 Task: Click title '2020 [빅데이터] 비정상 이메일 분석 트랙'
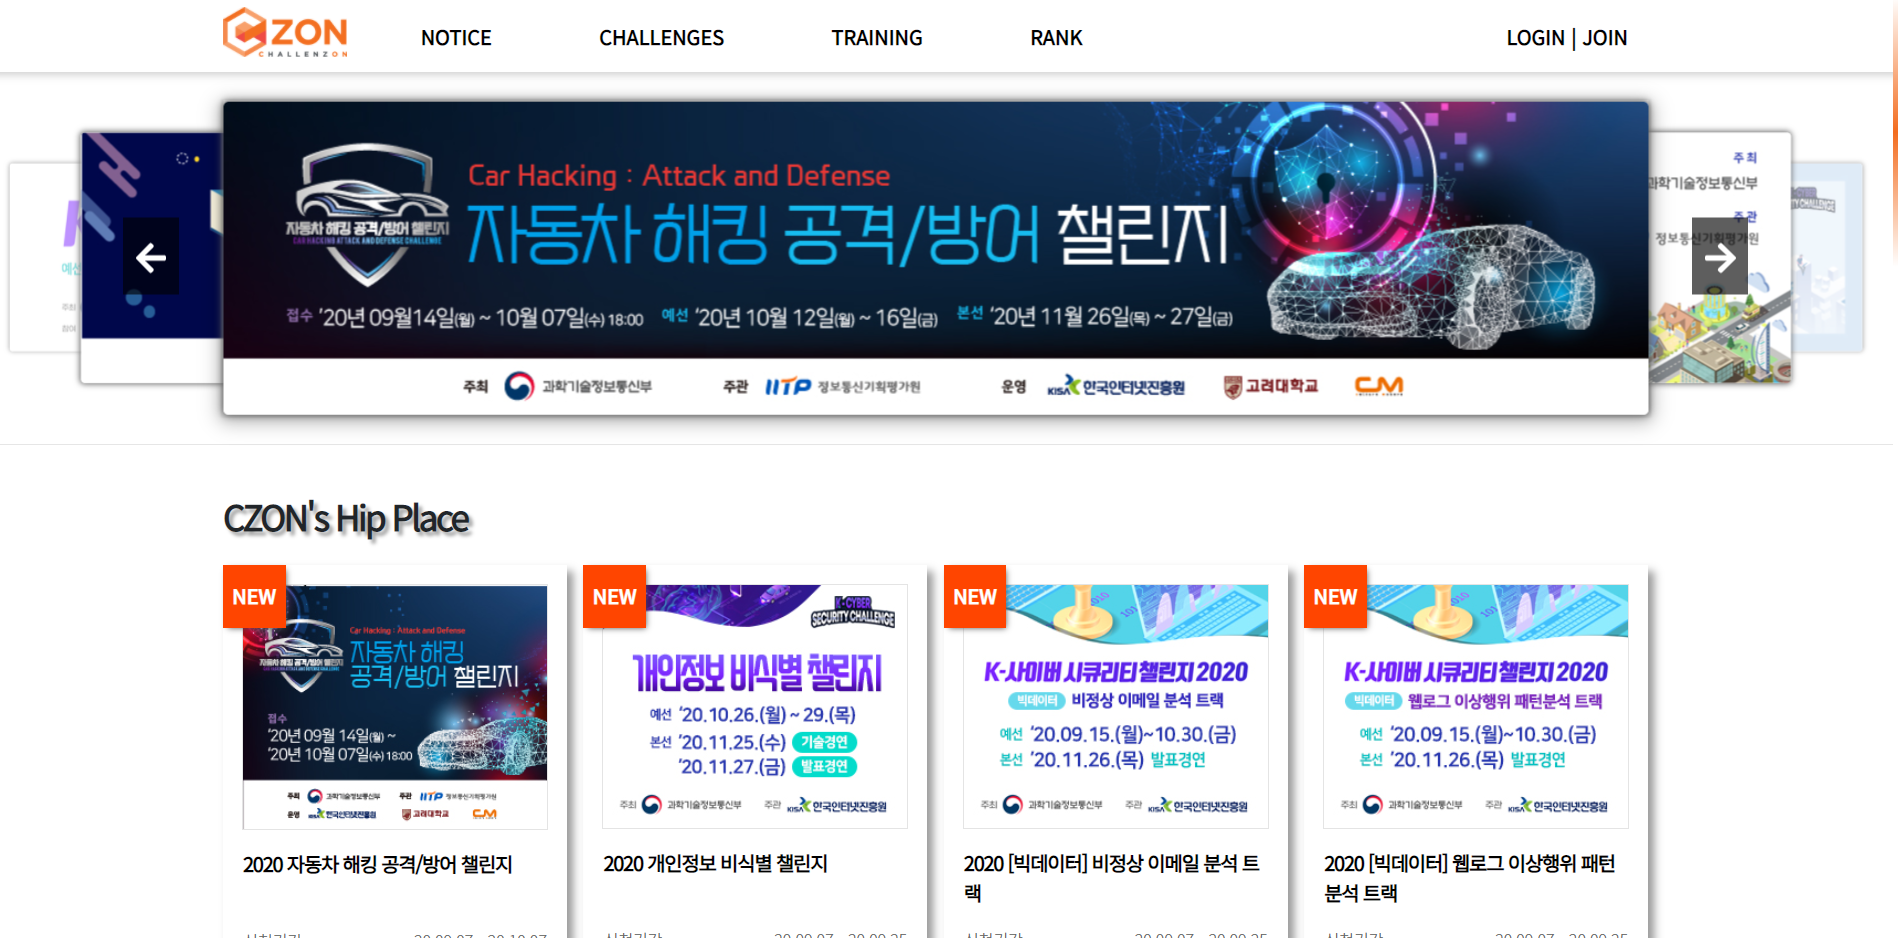click(x=1112, y=878)
